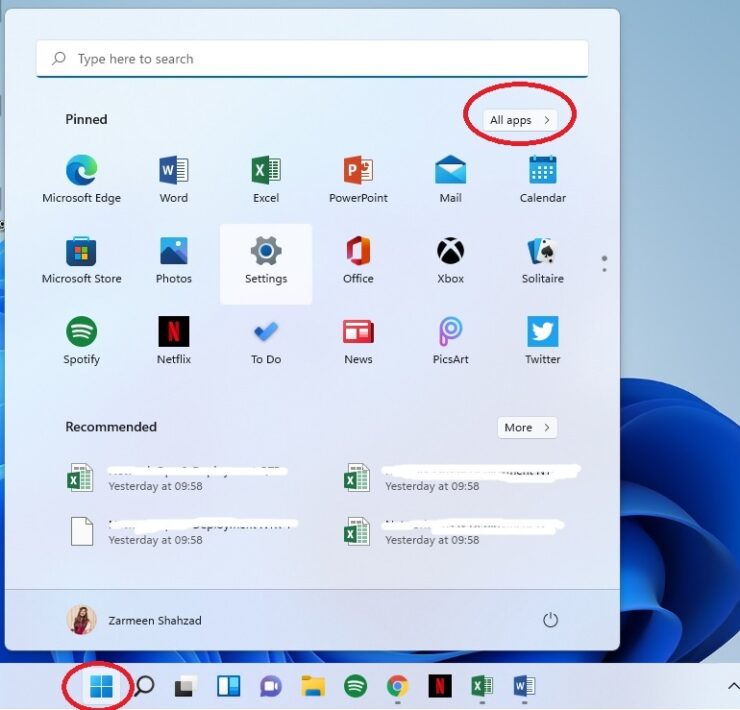This screenshot has height=710, width=740.
Task: Open Zarmeen Shahzad user account menu
Action: [x=134, y=620]
